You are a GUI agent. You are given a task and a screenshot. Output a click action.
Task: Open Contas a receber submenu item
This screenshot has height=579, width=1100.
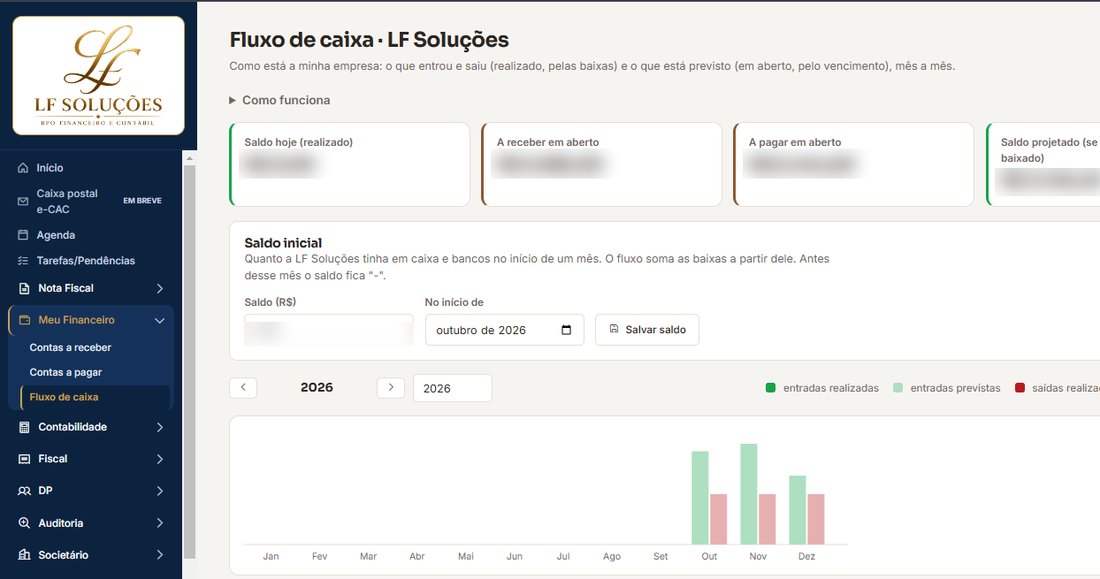(70, 347)
